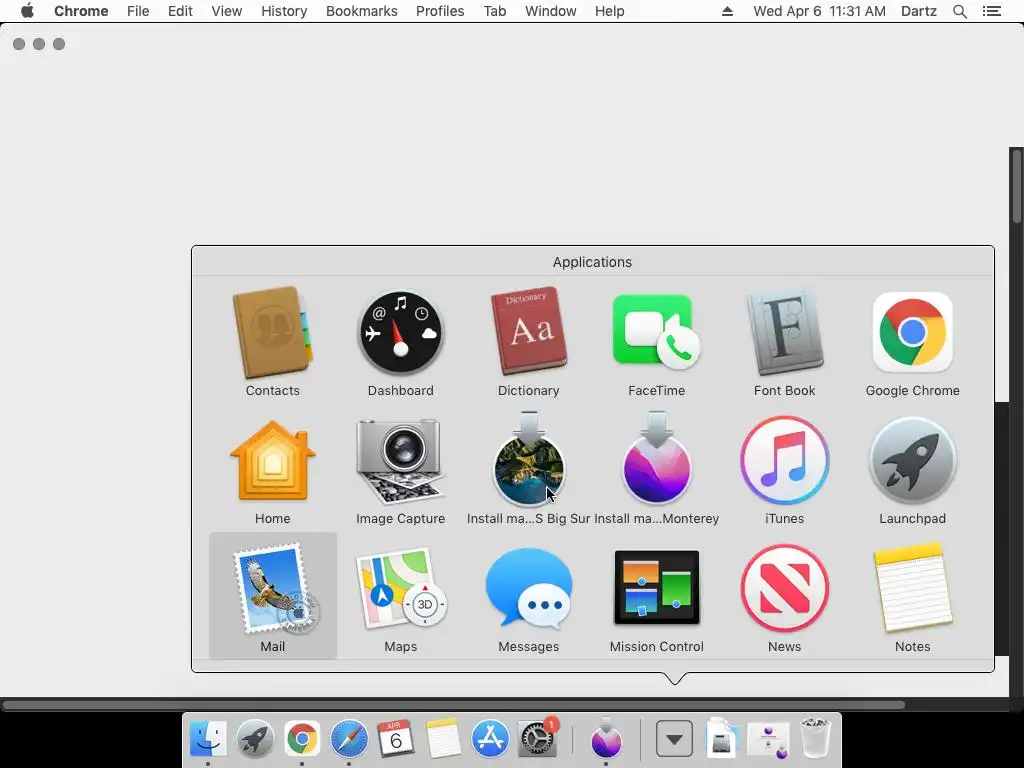Open Notification Center list icon

point(992,11)
